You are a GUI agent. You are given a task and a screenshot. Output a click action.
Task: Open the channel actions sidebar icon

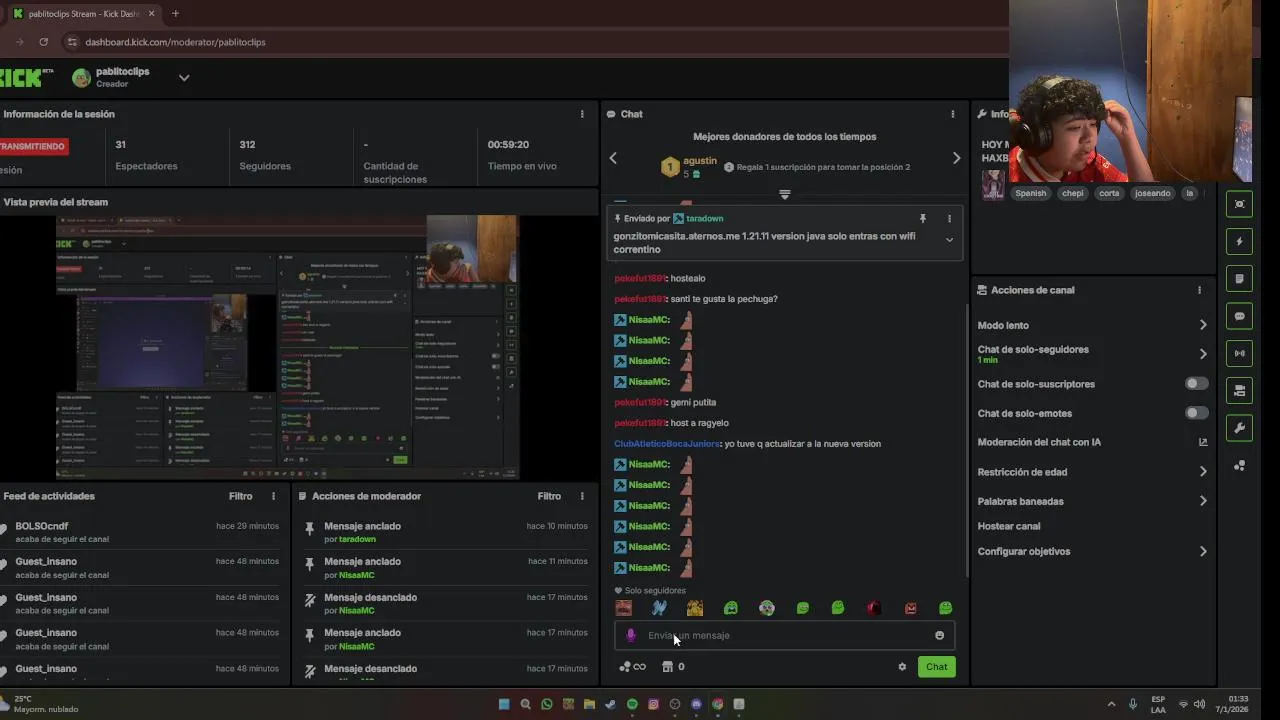click(x=1240, y=391)
